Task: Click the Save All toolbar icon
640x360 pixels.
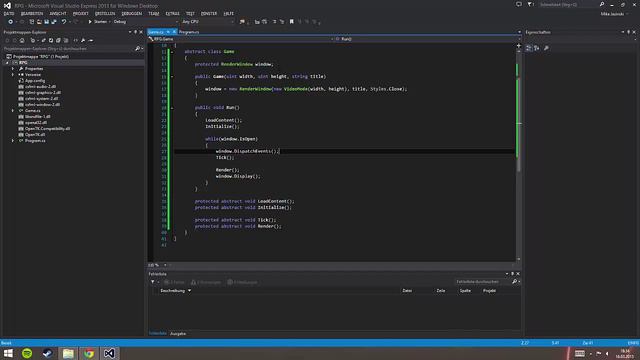Action: pos(54,22)
